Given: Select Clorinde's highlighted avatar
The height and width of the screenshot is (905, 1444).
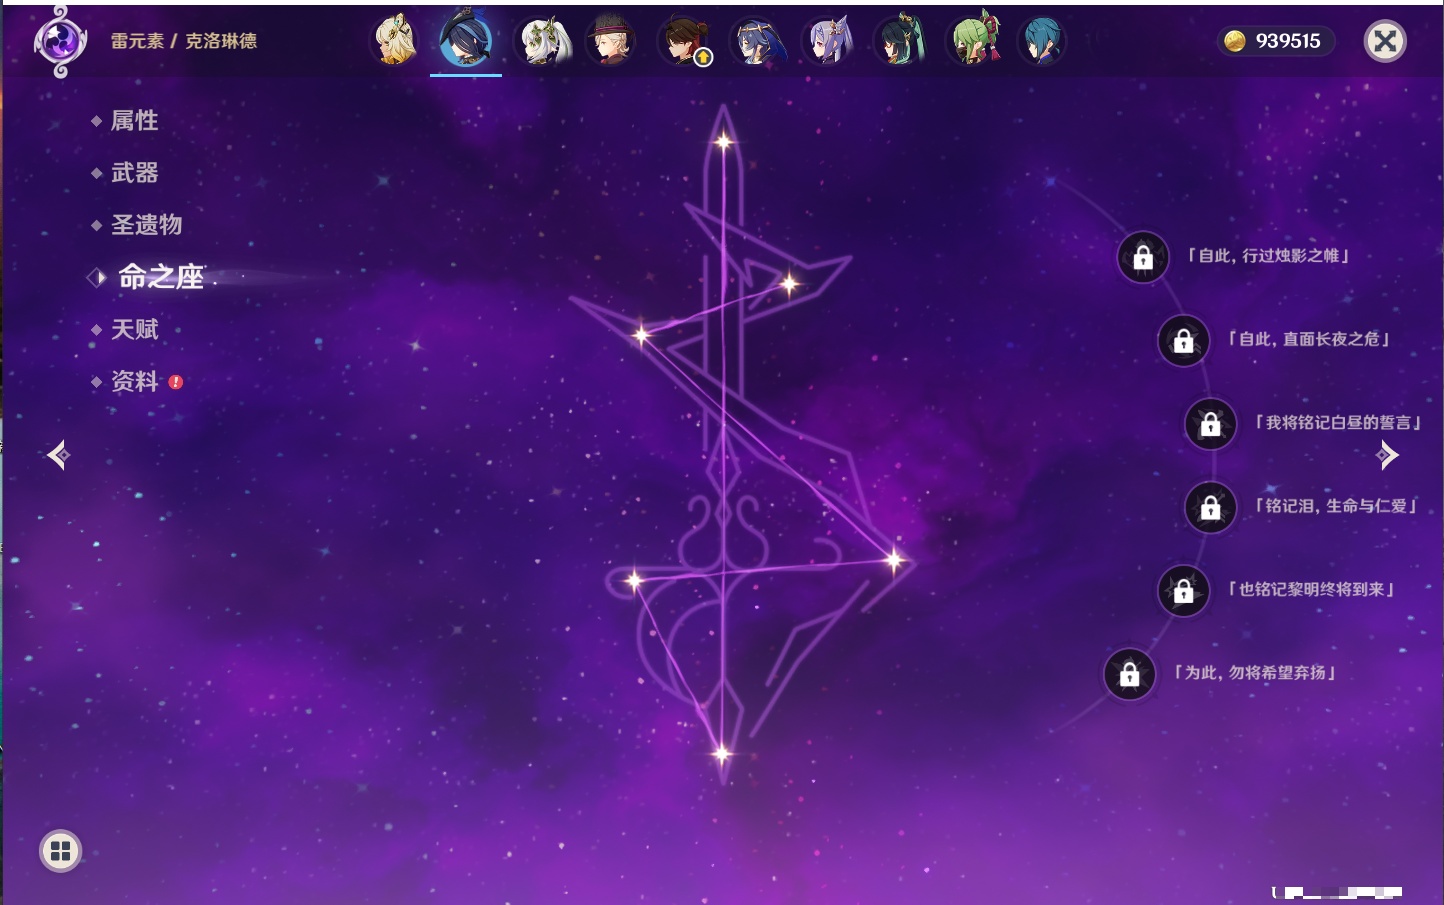Looking at the screenshot, I should [x=466, y=40].
